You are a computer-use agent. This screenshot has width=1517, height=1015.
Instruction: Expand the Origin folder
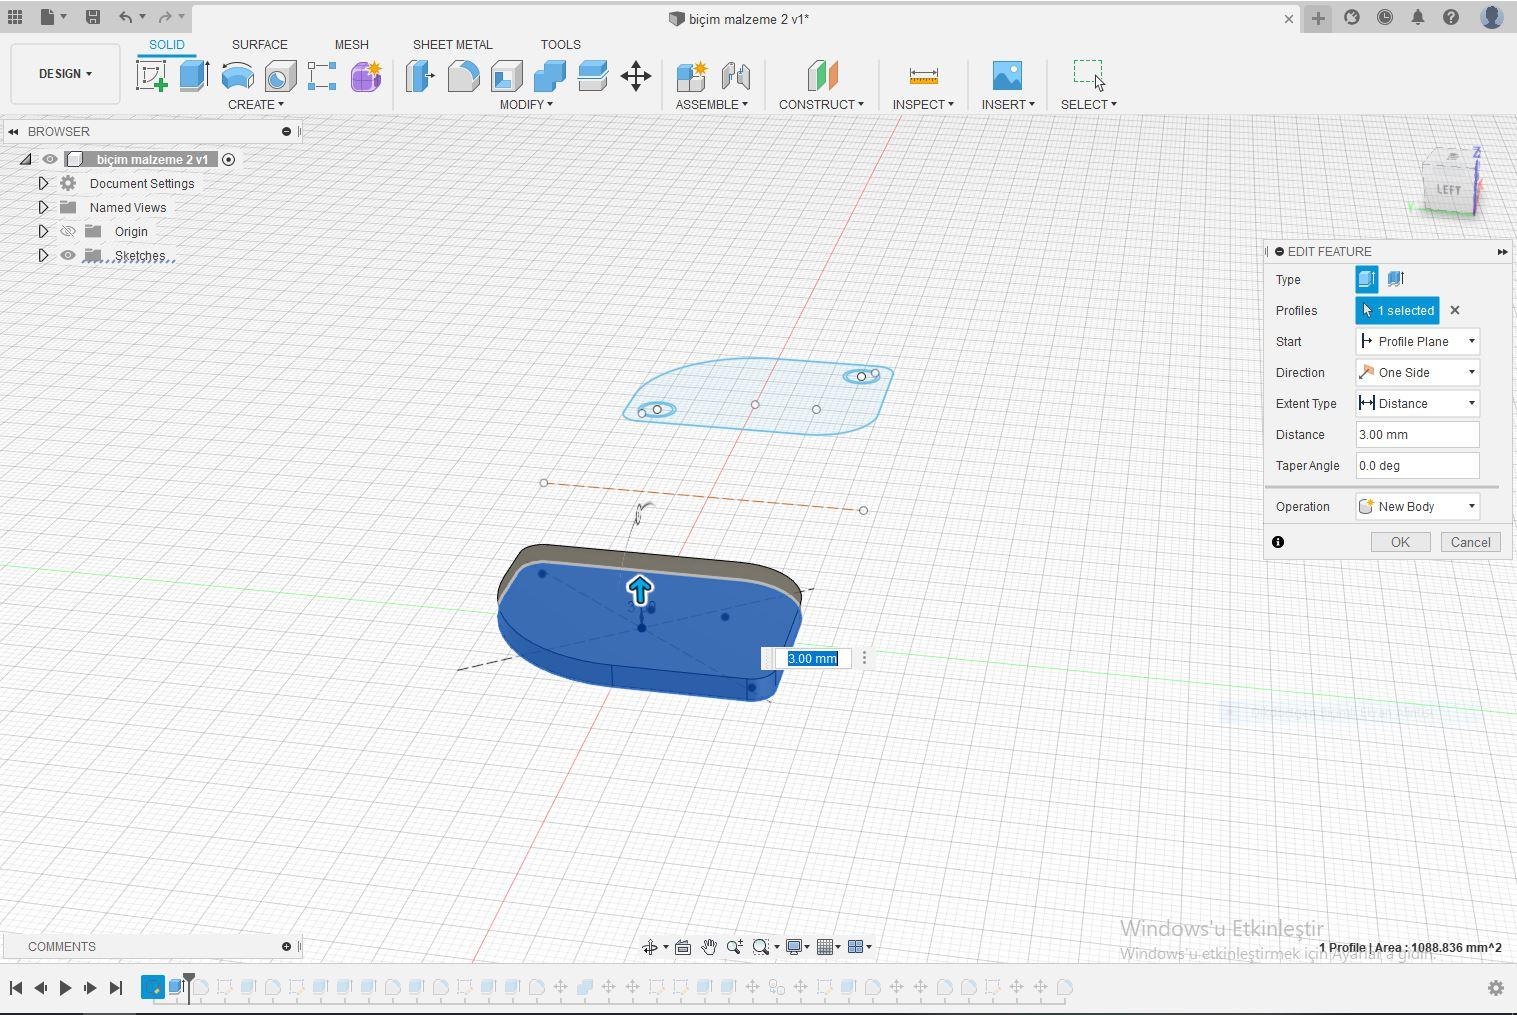click(43, 231)
